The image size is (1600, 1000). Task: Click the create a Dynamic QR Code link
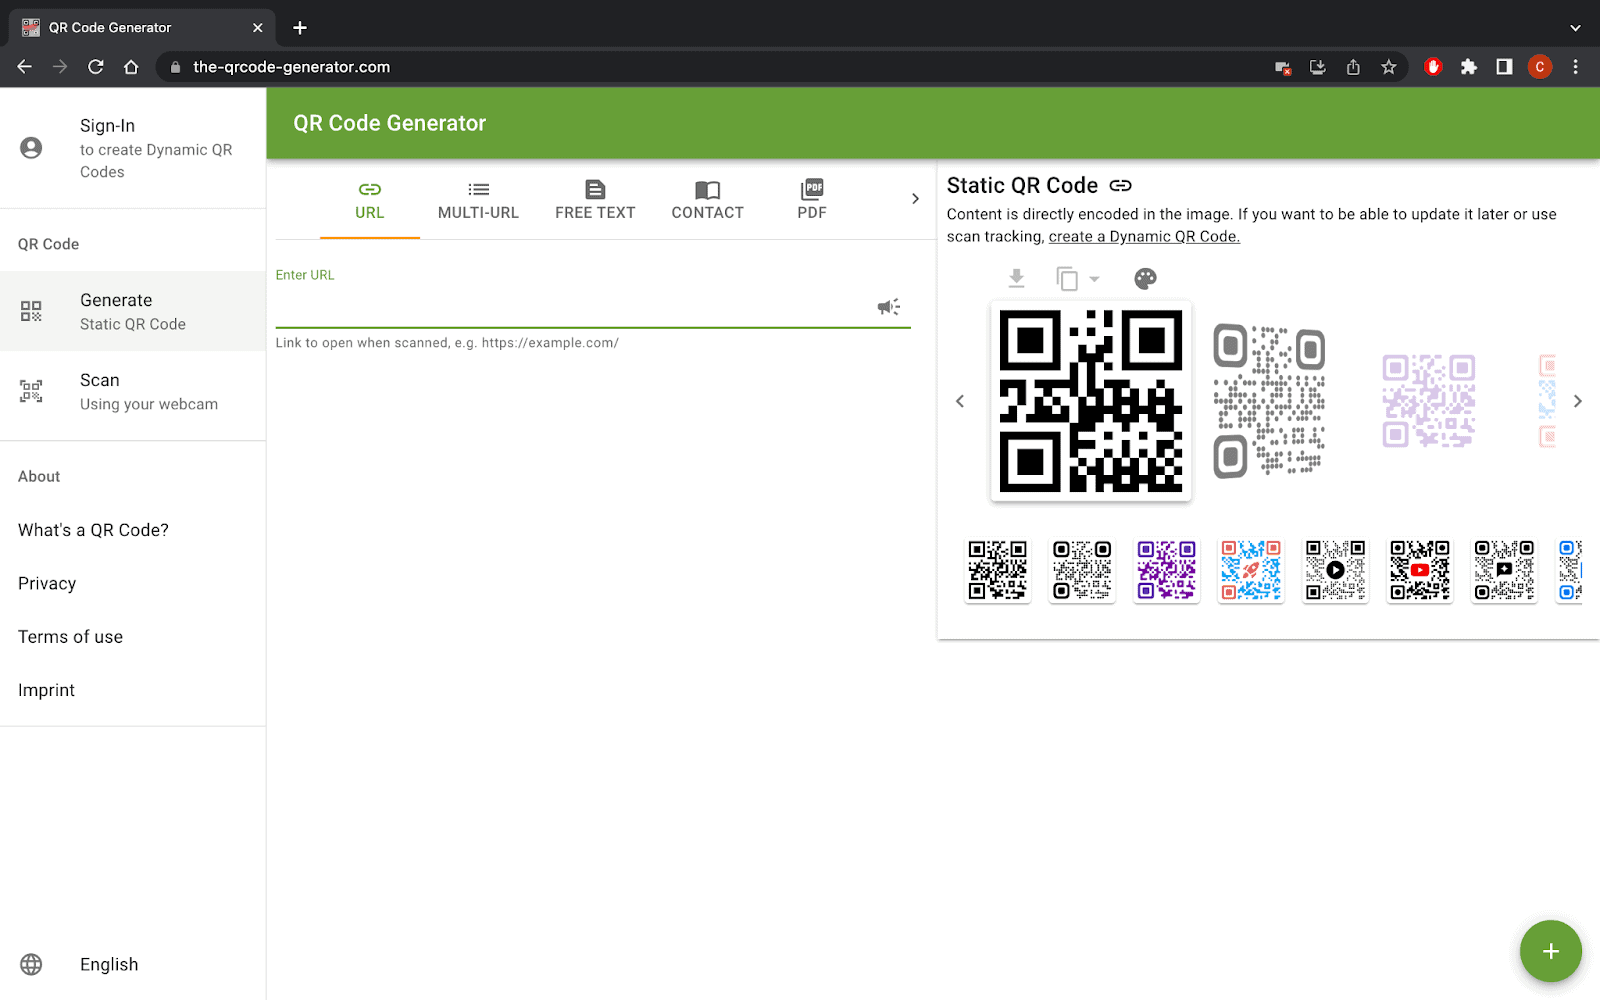click(1144, 237)
